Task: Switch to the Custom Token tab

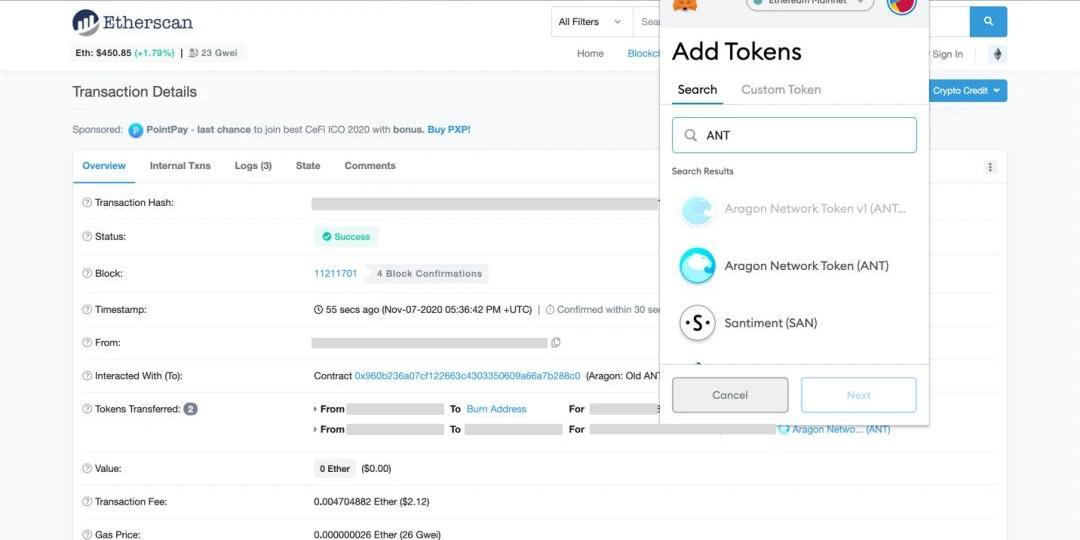Action: click(x=781, y=90)
